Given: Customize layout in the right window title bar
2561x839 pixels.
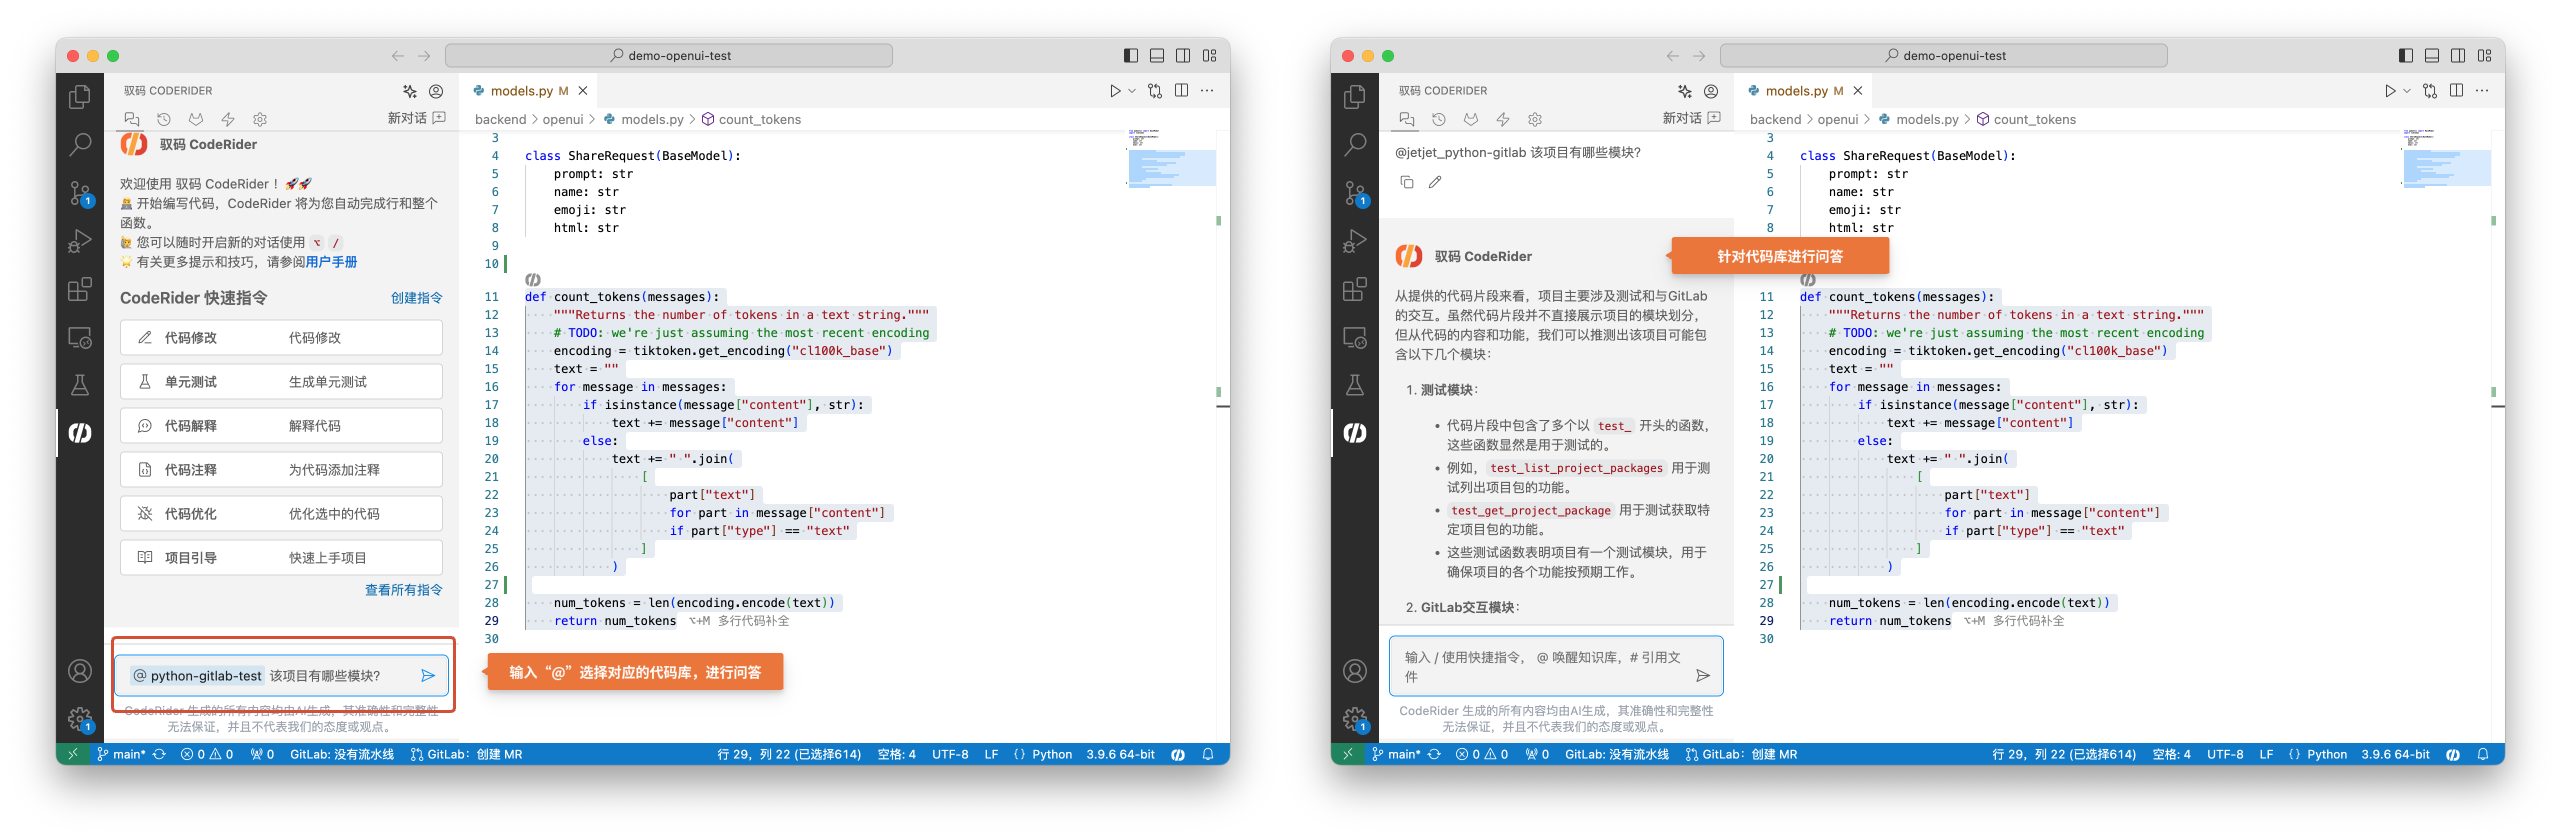Looking at the screenshot, I should [2485, 56].
